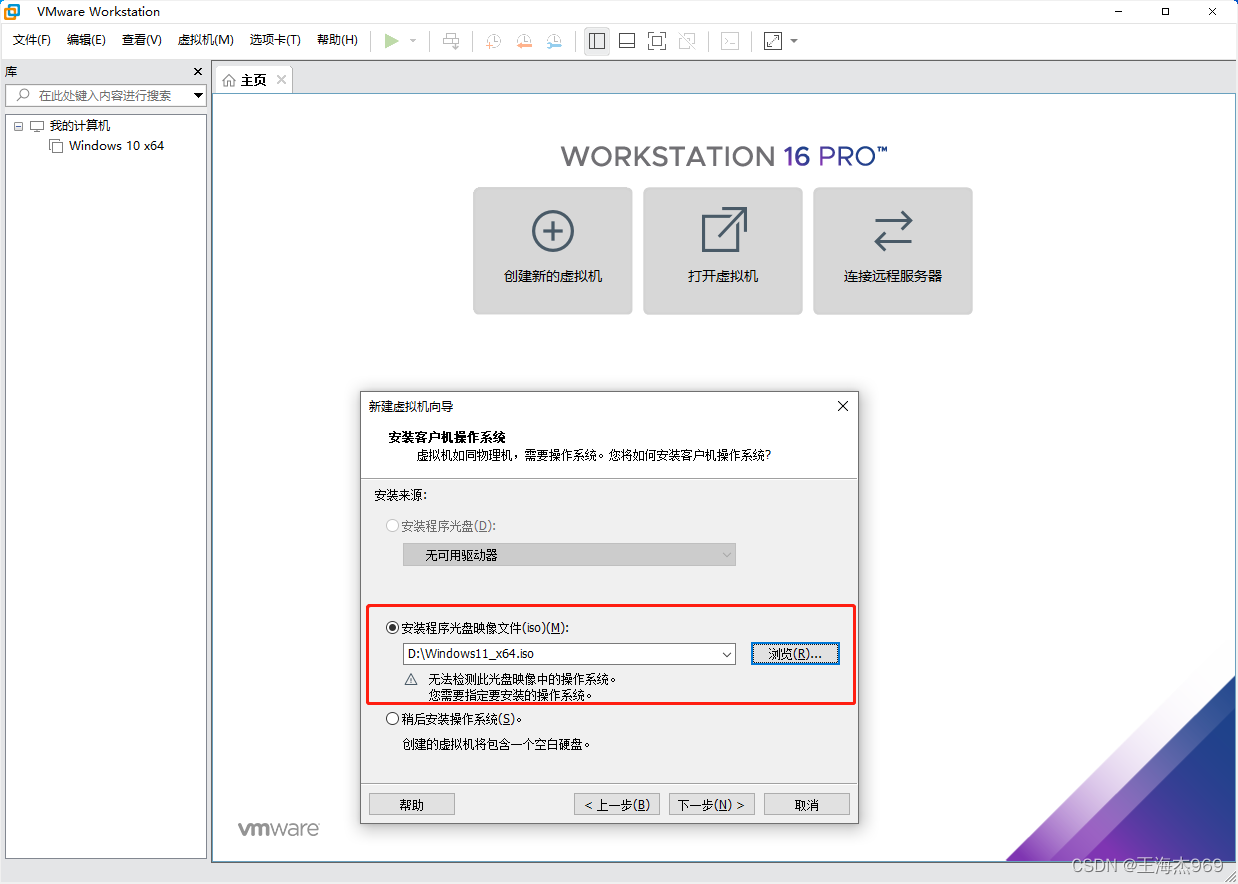1238x884 pixels.
Task: Open the 文件(F) menu
Action: (32, 40)
